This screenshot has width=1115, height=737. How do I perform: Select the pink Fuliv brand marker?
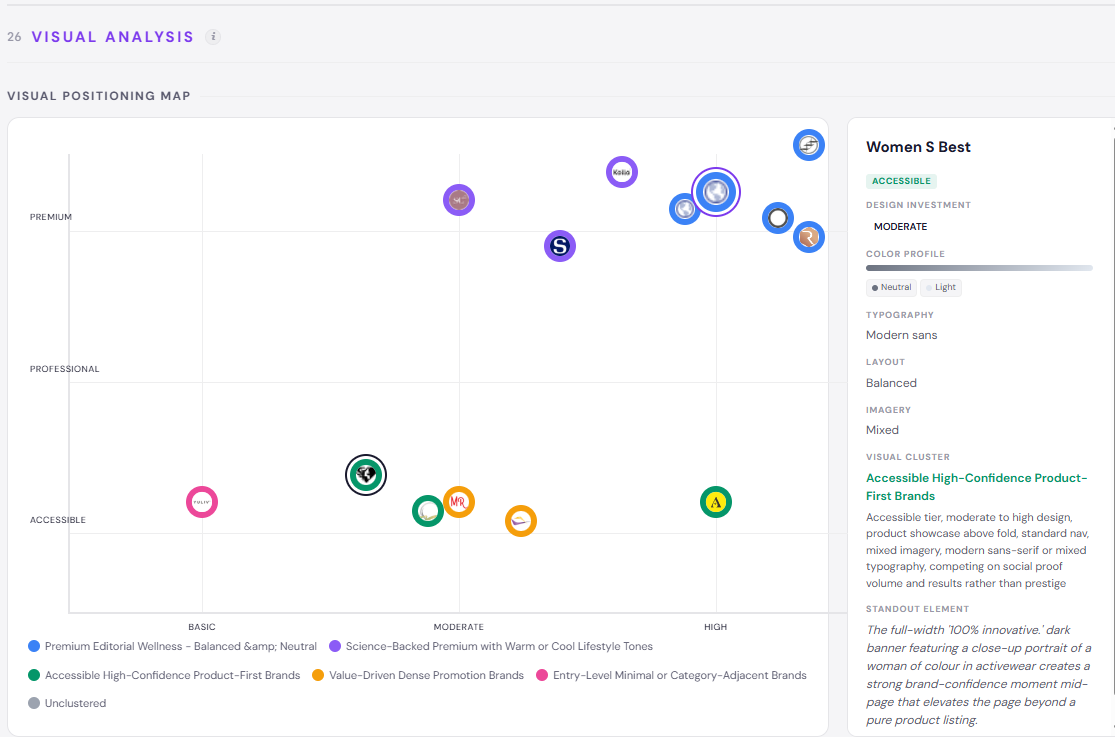(x=202, y=502)
